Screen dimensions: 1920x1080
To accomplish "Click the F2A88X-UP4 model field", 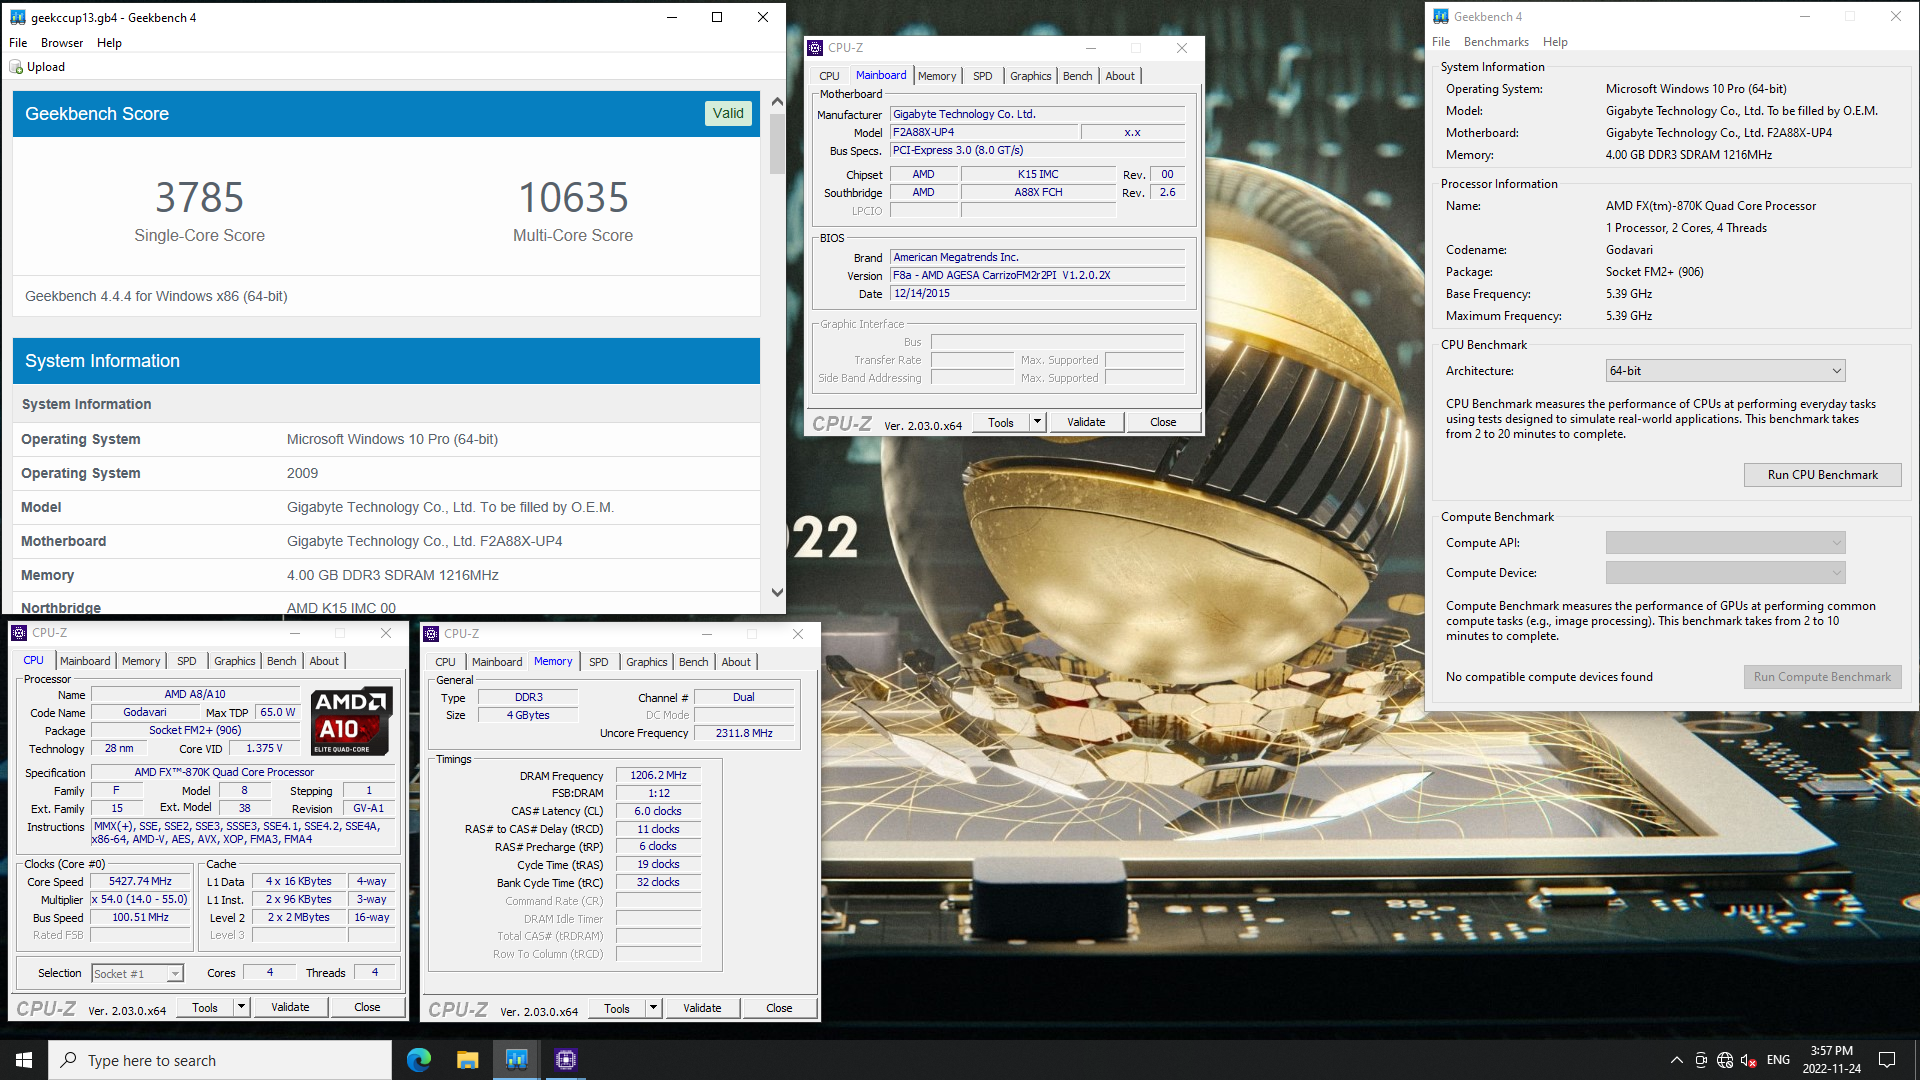I will [x=984, y=132].
